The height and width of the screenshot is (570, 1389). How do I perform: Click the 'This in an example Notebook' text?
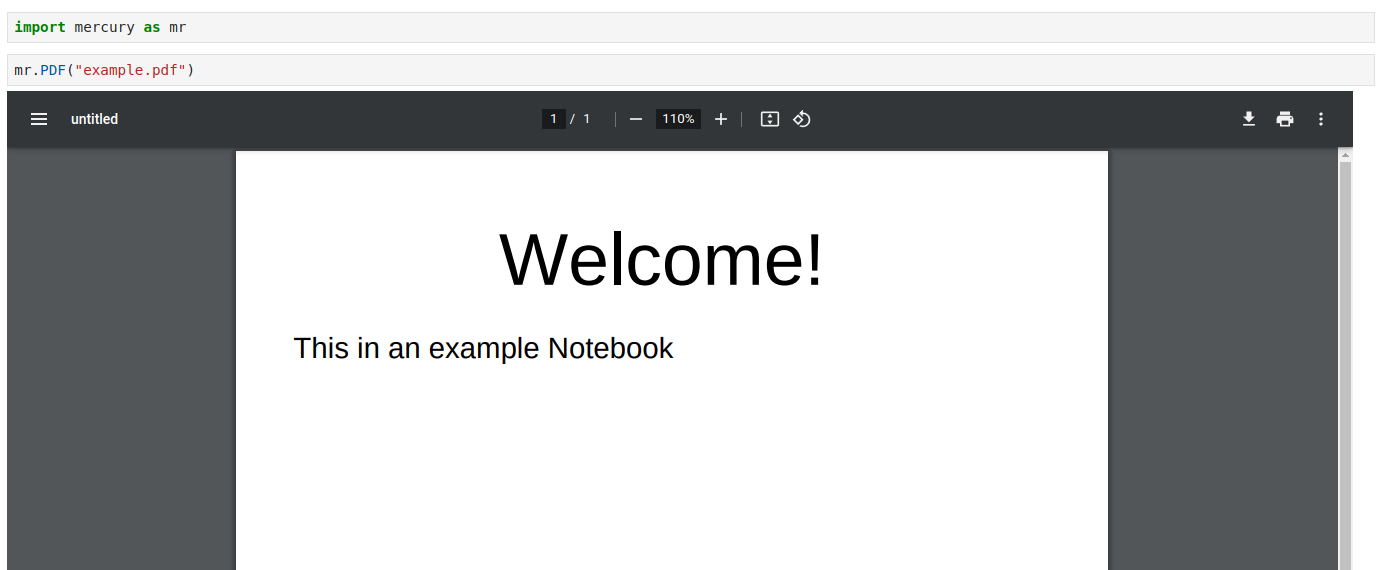click(483, 348)
